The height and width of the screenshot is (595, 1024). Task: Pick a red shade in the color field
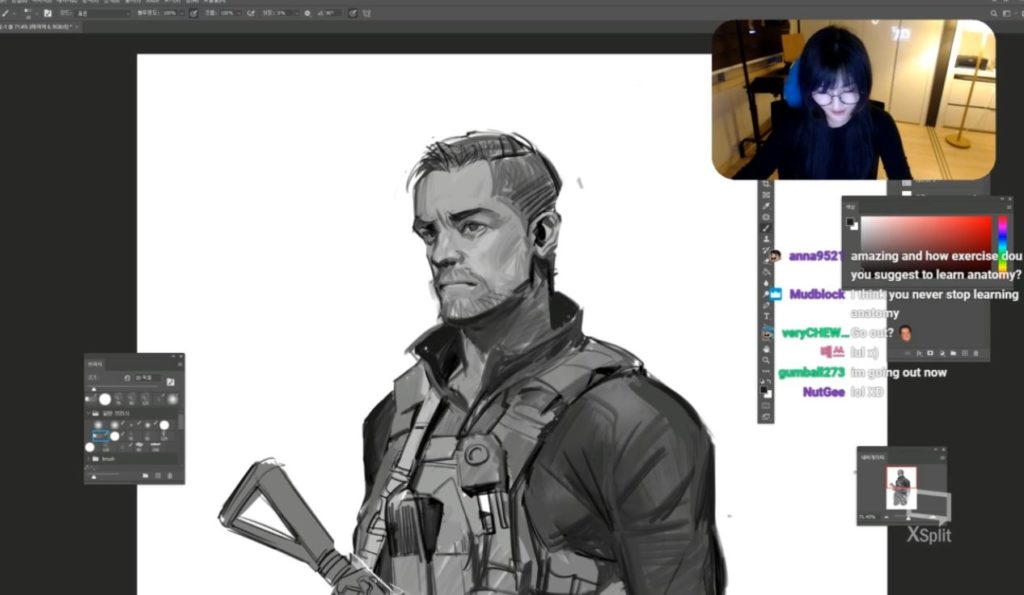pyautogui.click(x=960, y=230)
